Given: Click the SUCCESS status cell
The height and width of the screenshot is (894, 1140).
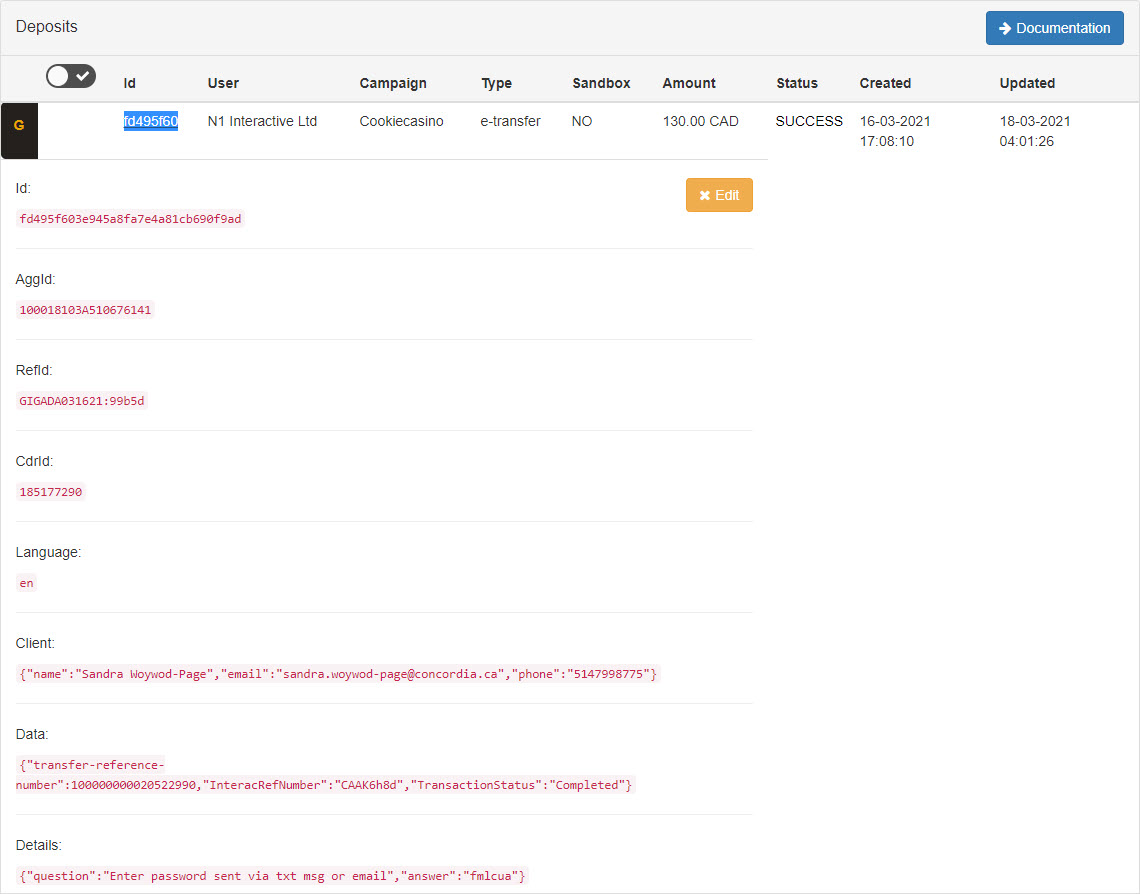Looking at the screenshot, I should [809, 121].
